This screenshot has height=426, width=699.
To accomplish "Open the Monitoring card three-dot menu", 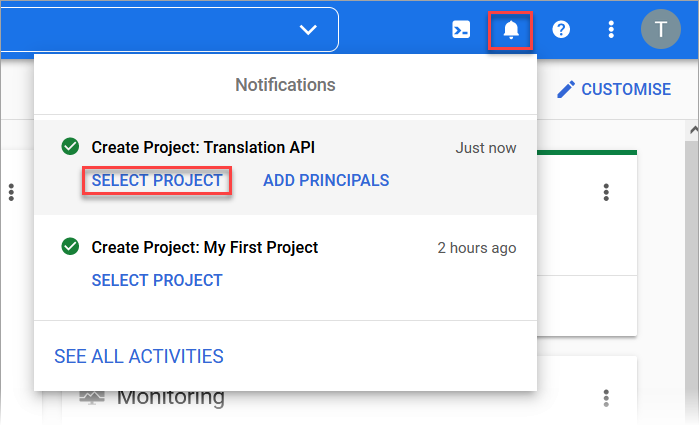I will point(606,398).
